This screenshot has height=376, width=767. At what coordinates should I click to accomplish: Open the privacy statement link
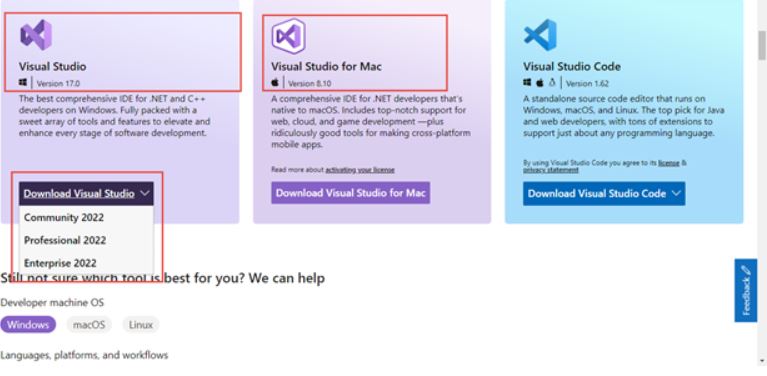551,170
